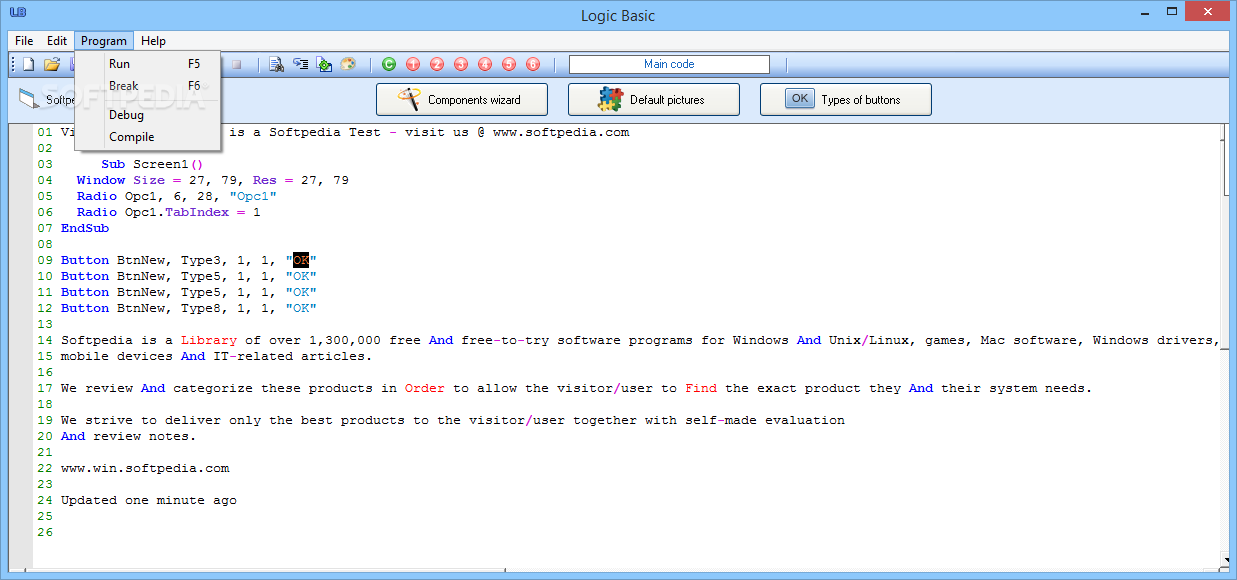
Task: Click the red circle numbered 5
Action: coord(509,64)
